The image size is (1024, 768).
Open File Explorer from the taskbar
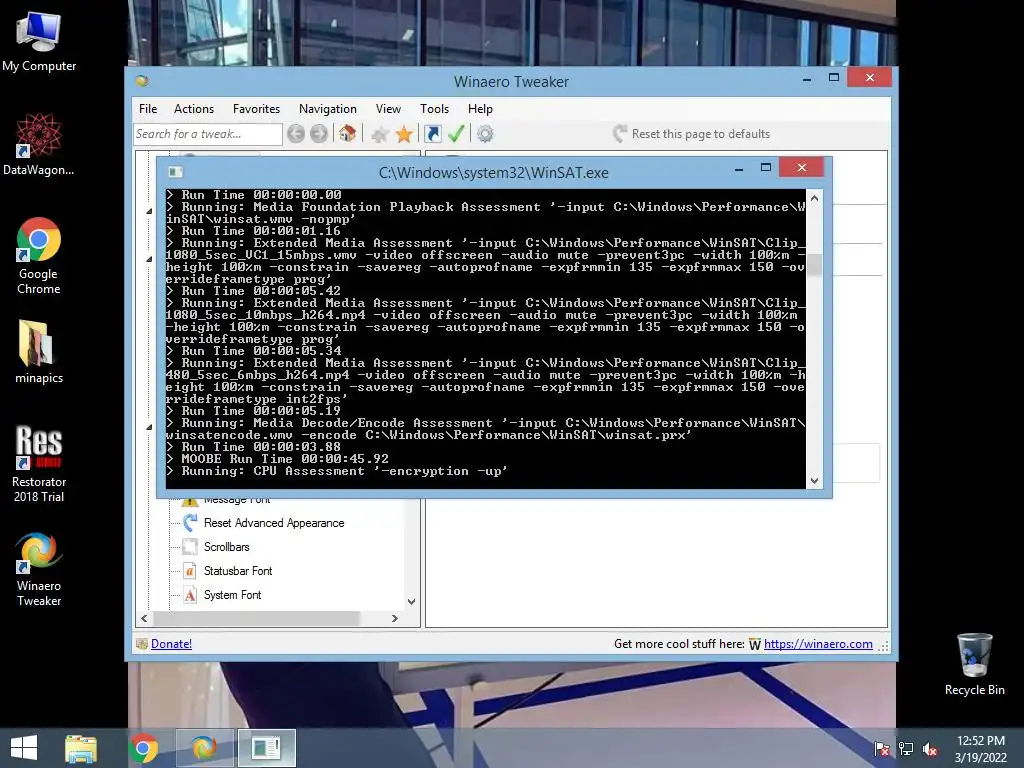[80, 748]
